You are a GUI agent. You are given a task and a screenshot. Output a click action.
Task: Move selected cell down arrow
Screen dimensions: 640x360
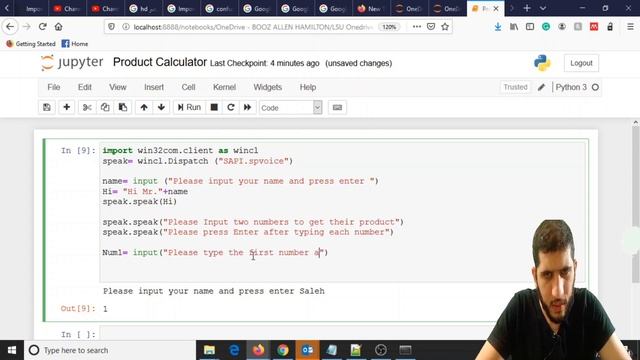pyautogui.click(x=161, y=107)
